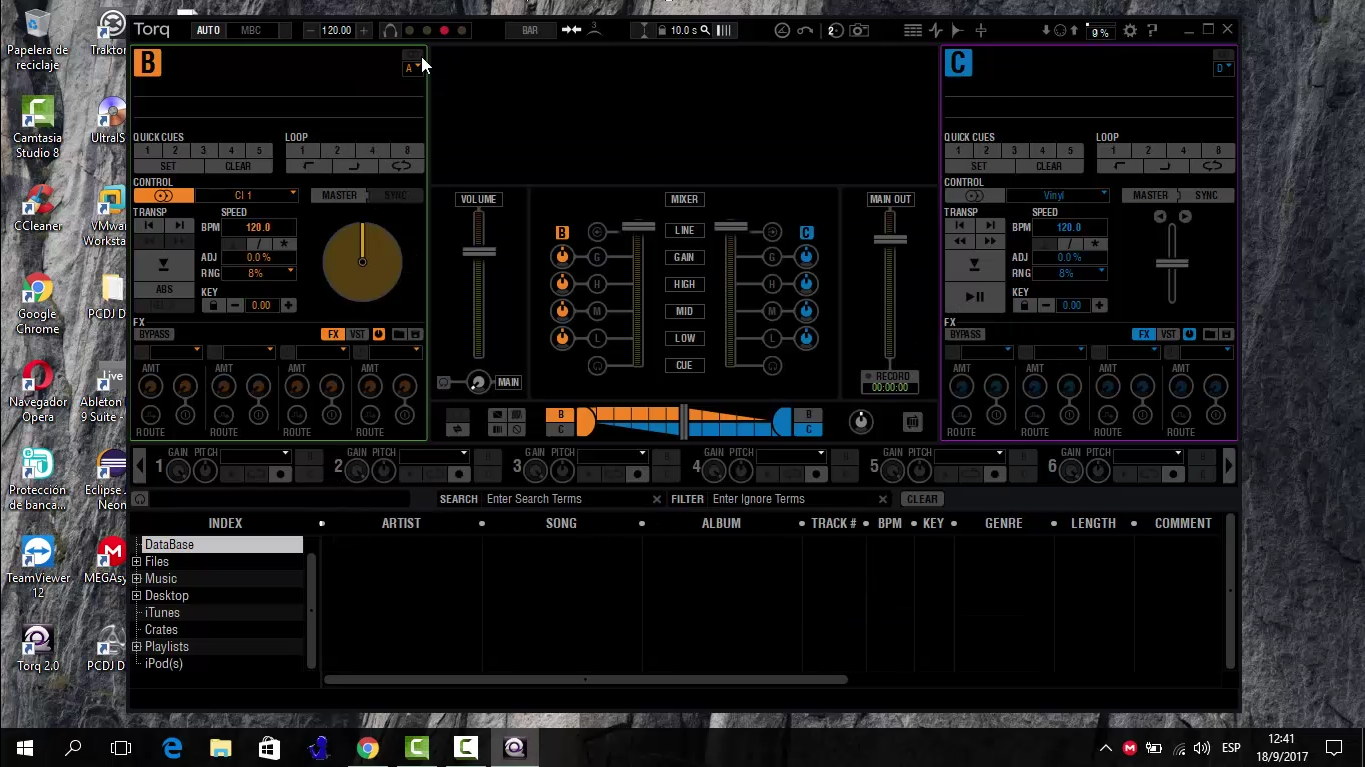Sort browser by GENRE column header
Screen dimensions: 1365x767
(1003, 523)
